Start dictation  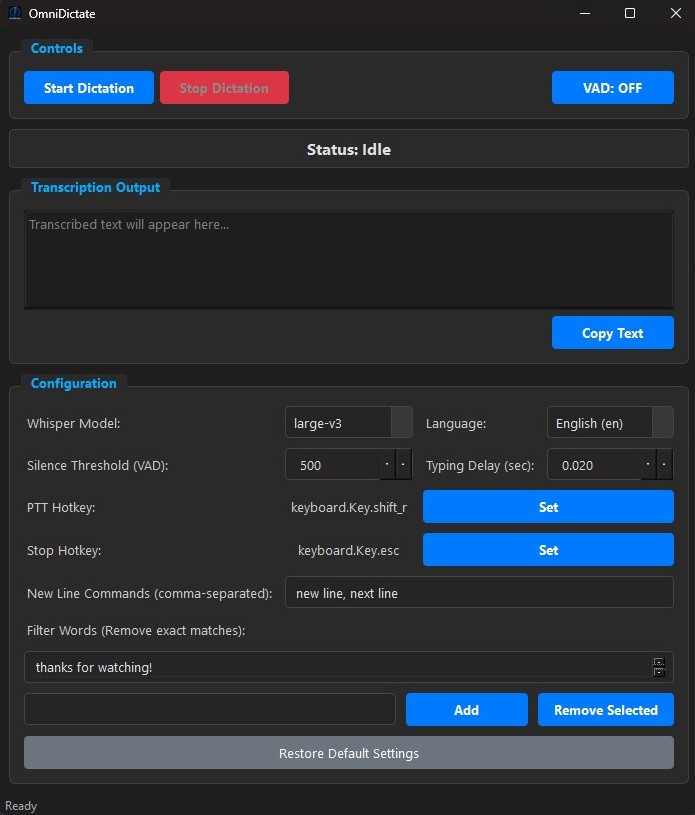click(88, 87)
